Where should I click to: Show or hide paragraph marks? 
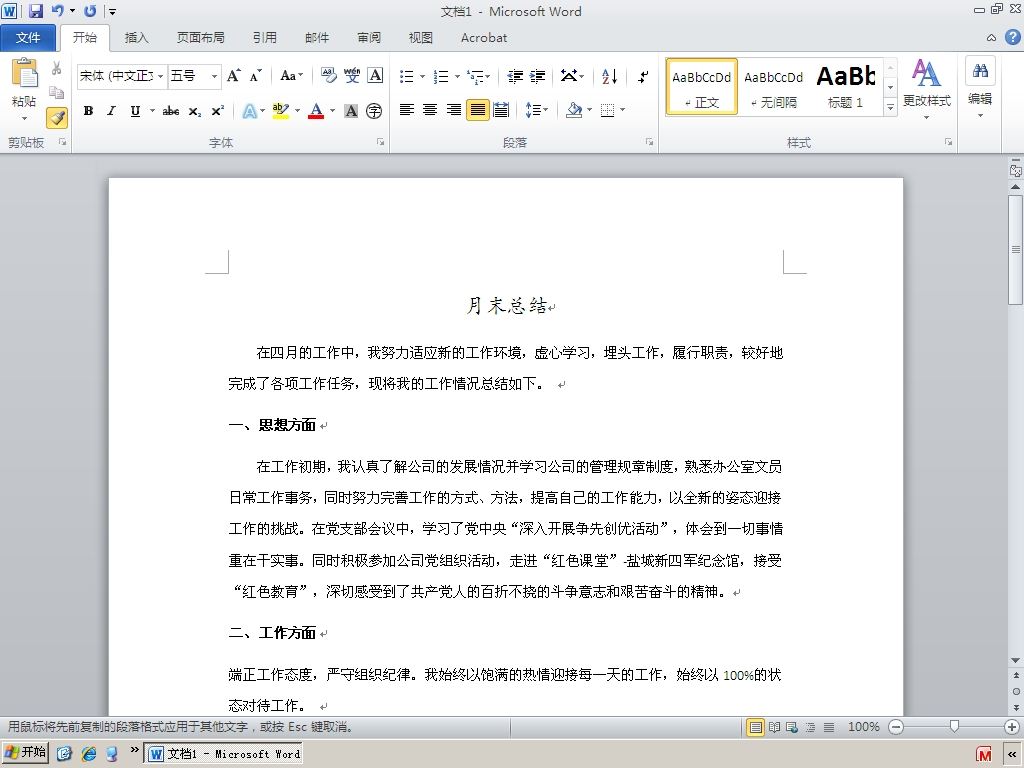coord(643,77)
